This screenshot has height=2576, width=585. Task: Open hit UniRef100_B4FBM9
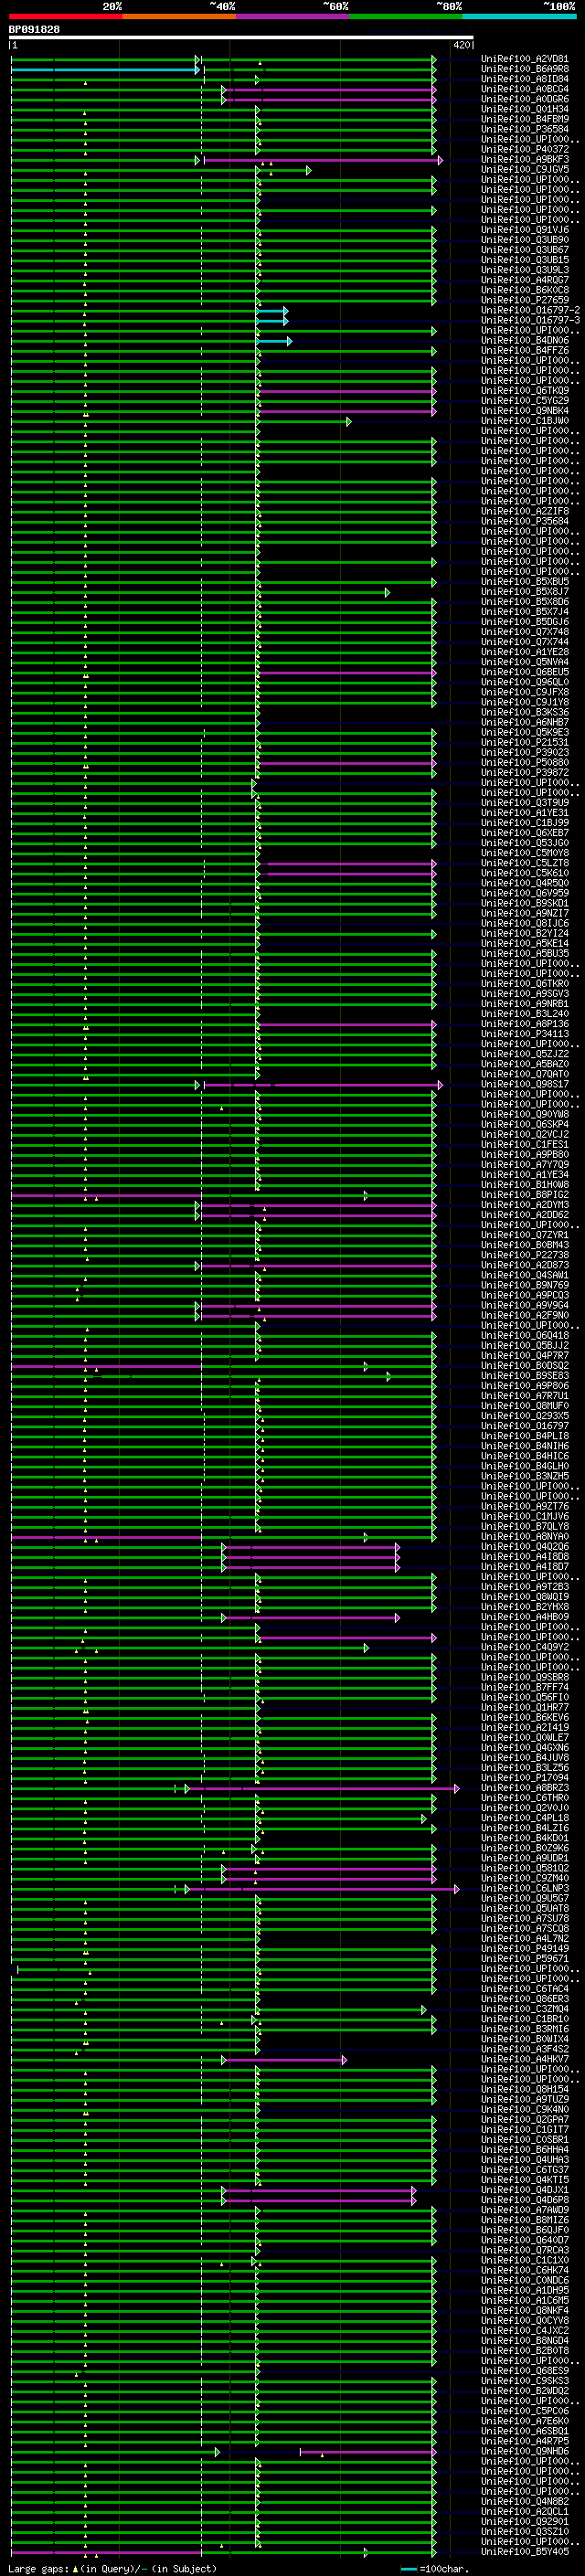tap(524, 119)
